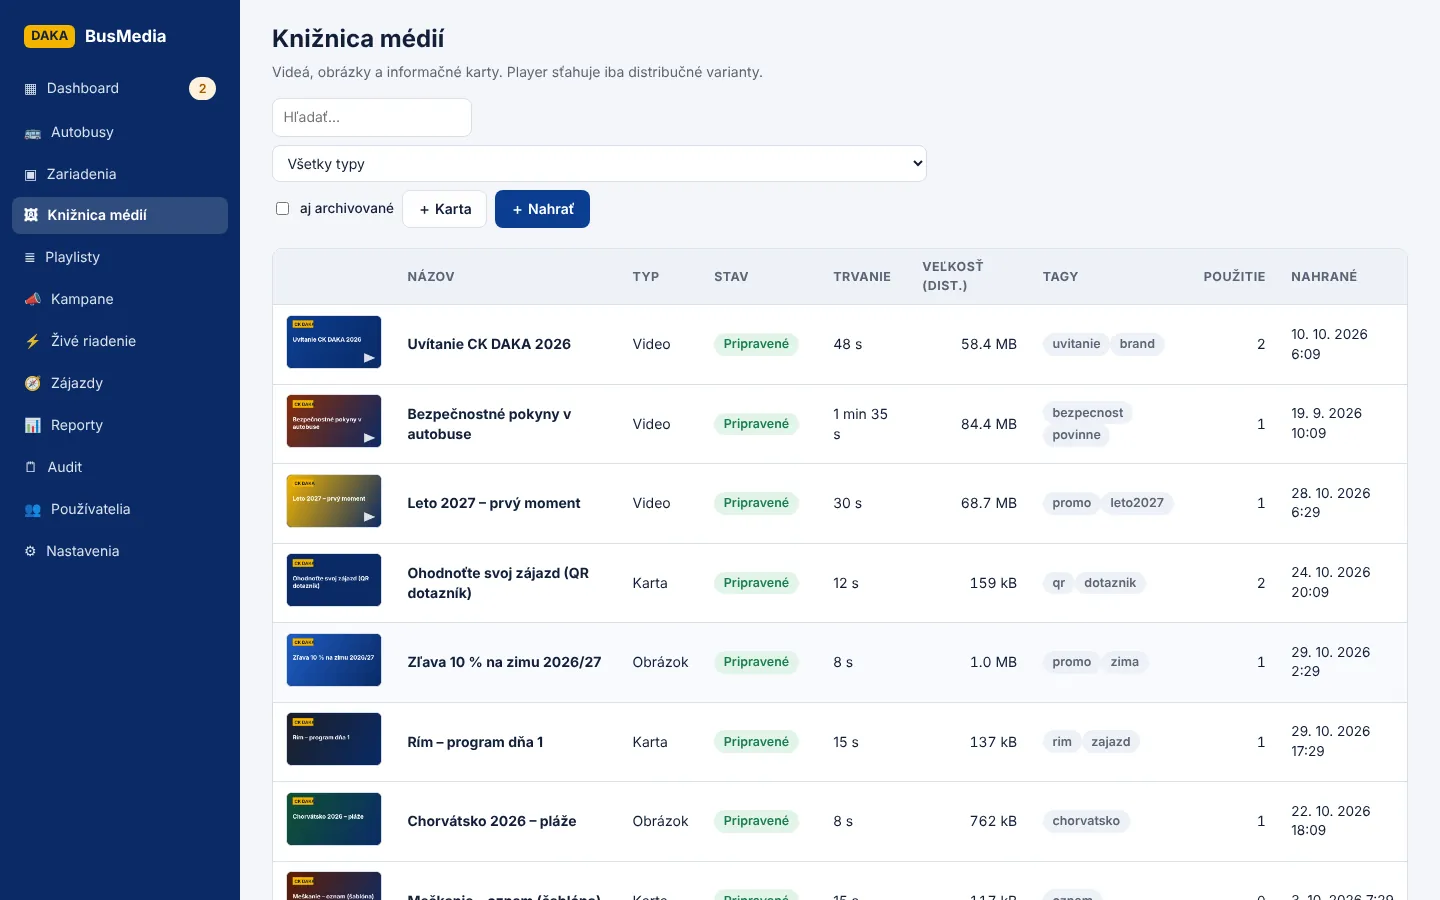Click the people icon beside Používatelia

point(32,510)
